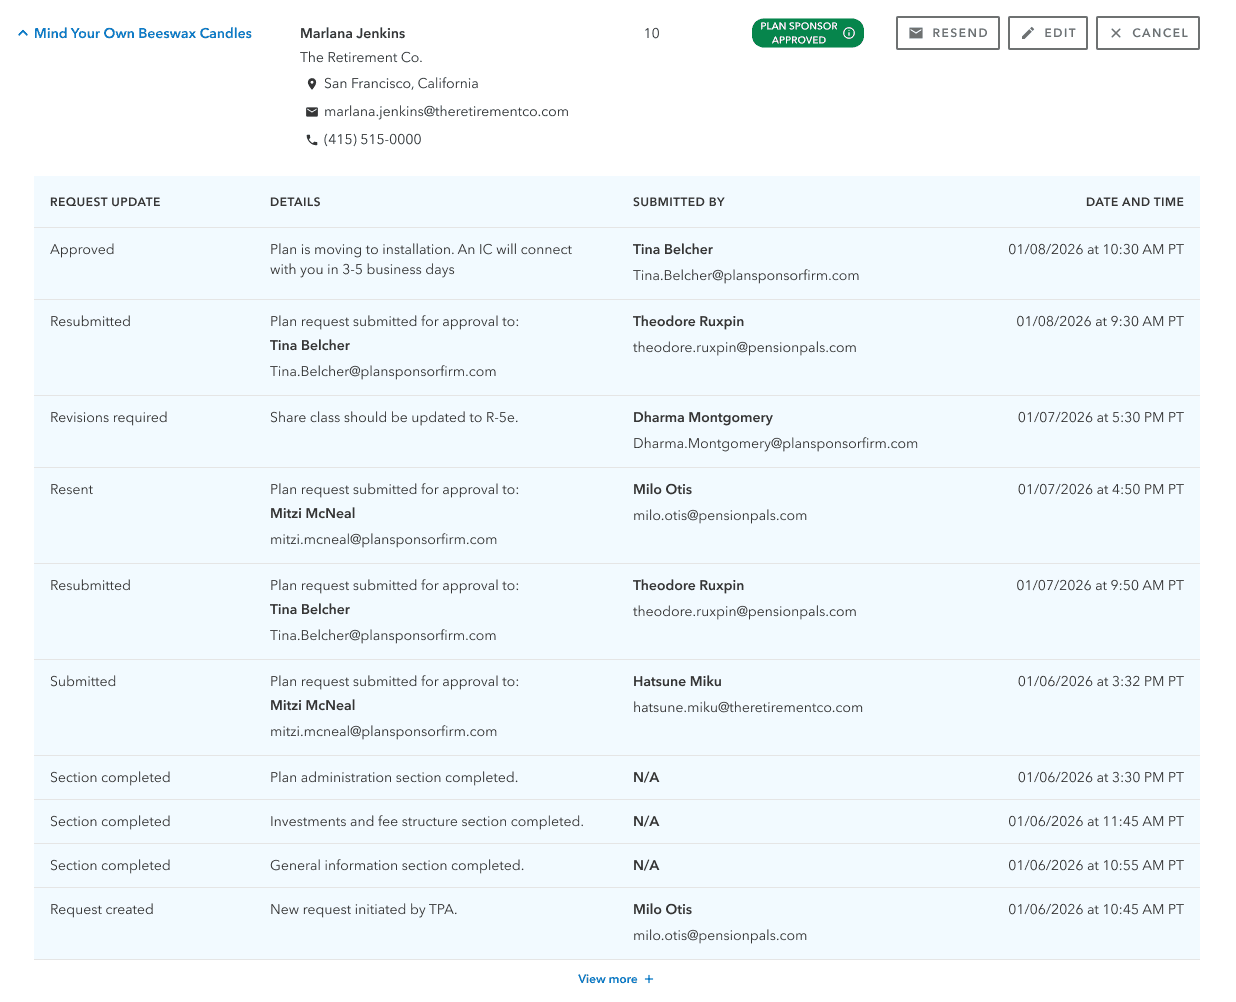
Task: Click theodore.ruxpin@pensionpals.com in 01/08/2026 row
Action: tap(745, 348)
